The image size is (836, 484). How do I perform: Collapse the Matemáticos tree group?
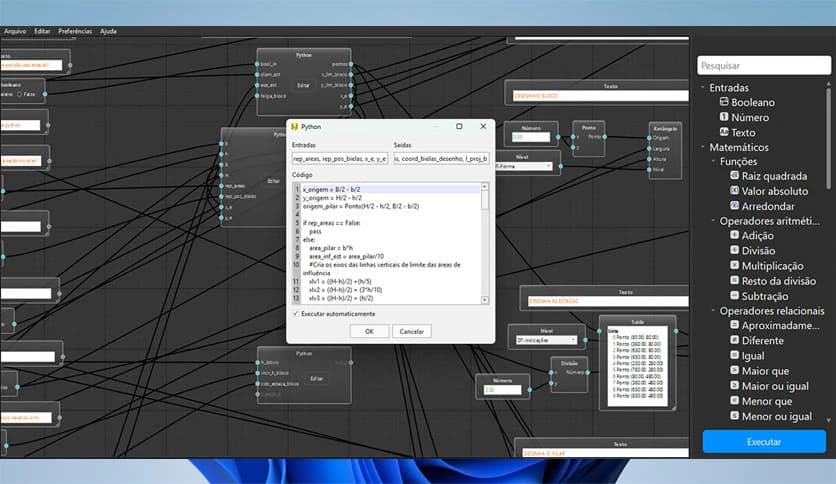[x=703, y=147]
